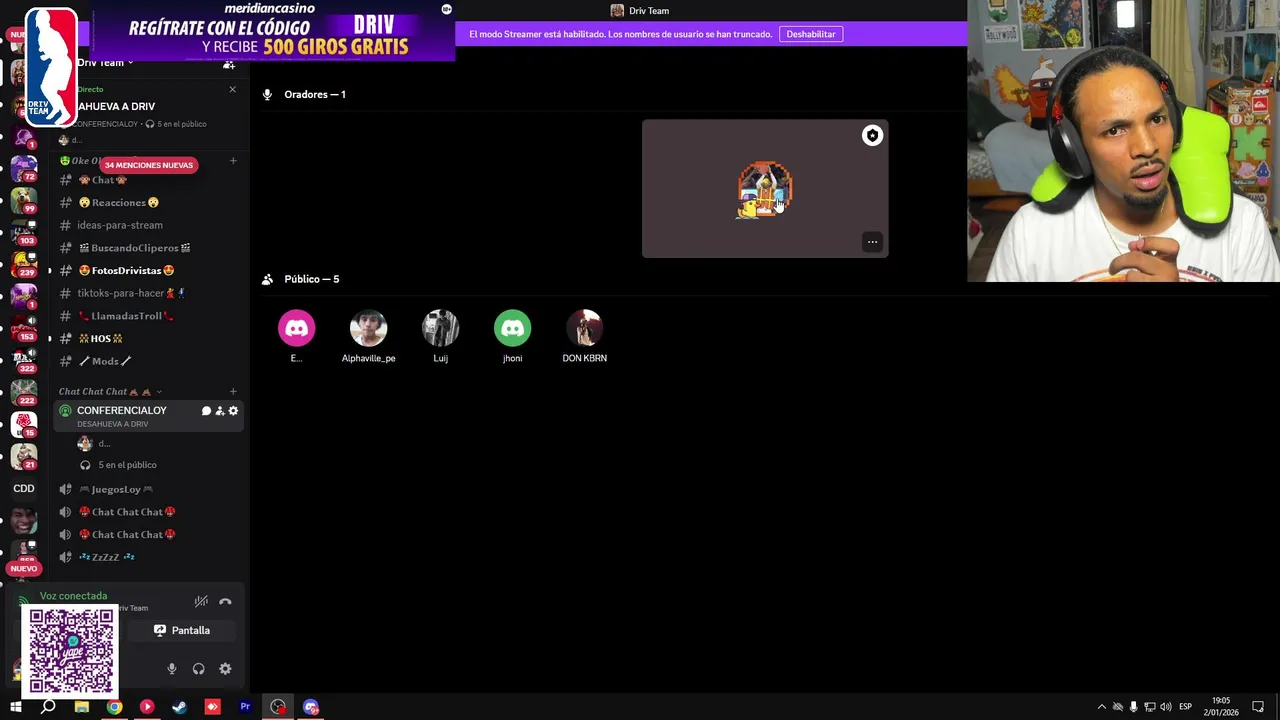Open the FotosDrivistas channel
This screenshot has width=1280, height=720.
pos(148,270)
